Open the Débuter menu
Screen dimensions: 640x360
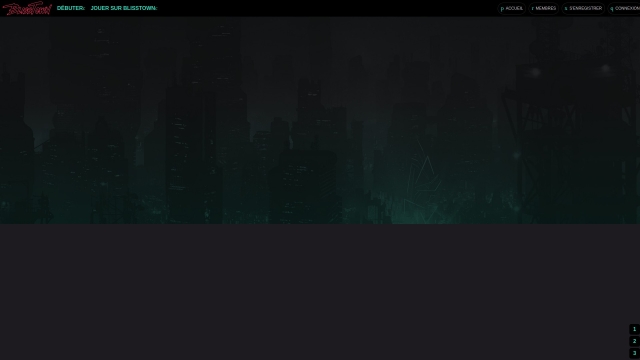click(71, 8)
